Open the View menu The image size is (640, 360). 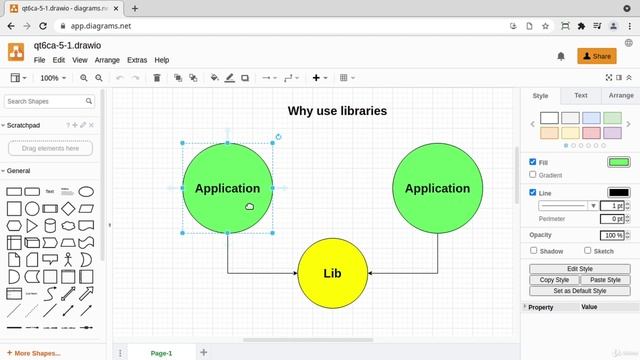[x=80, y=60]
